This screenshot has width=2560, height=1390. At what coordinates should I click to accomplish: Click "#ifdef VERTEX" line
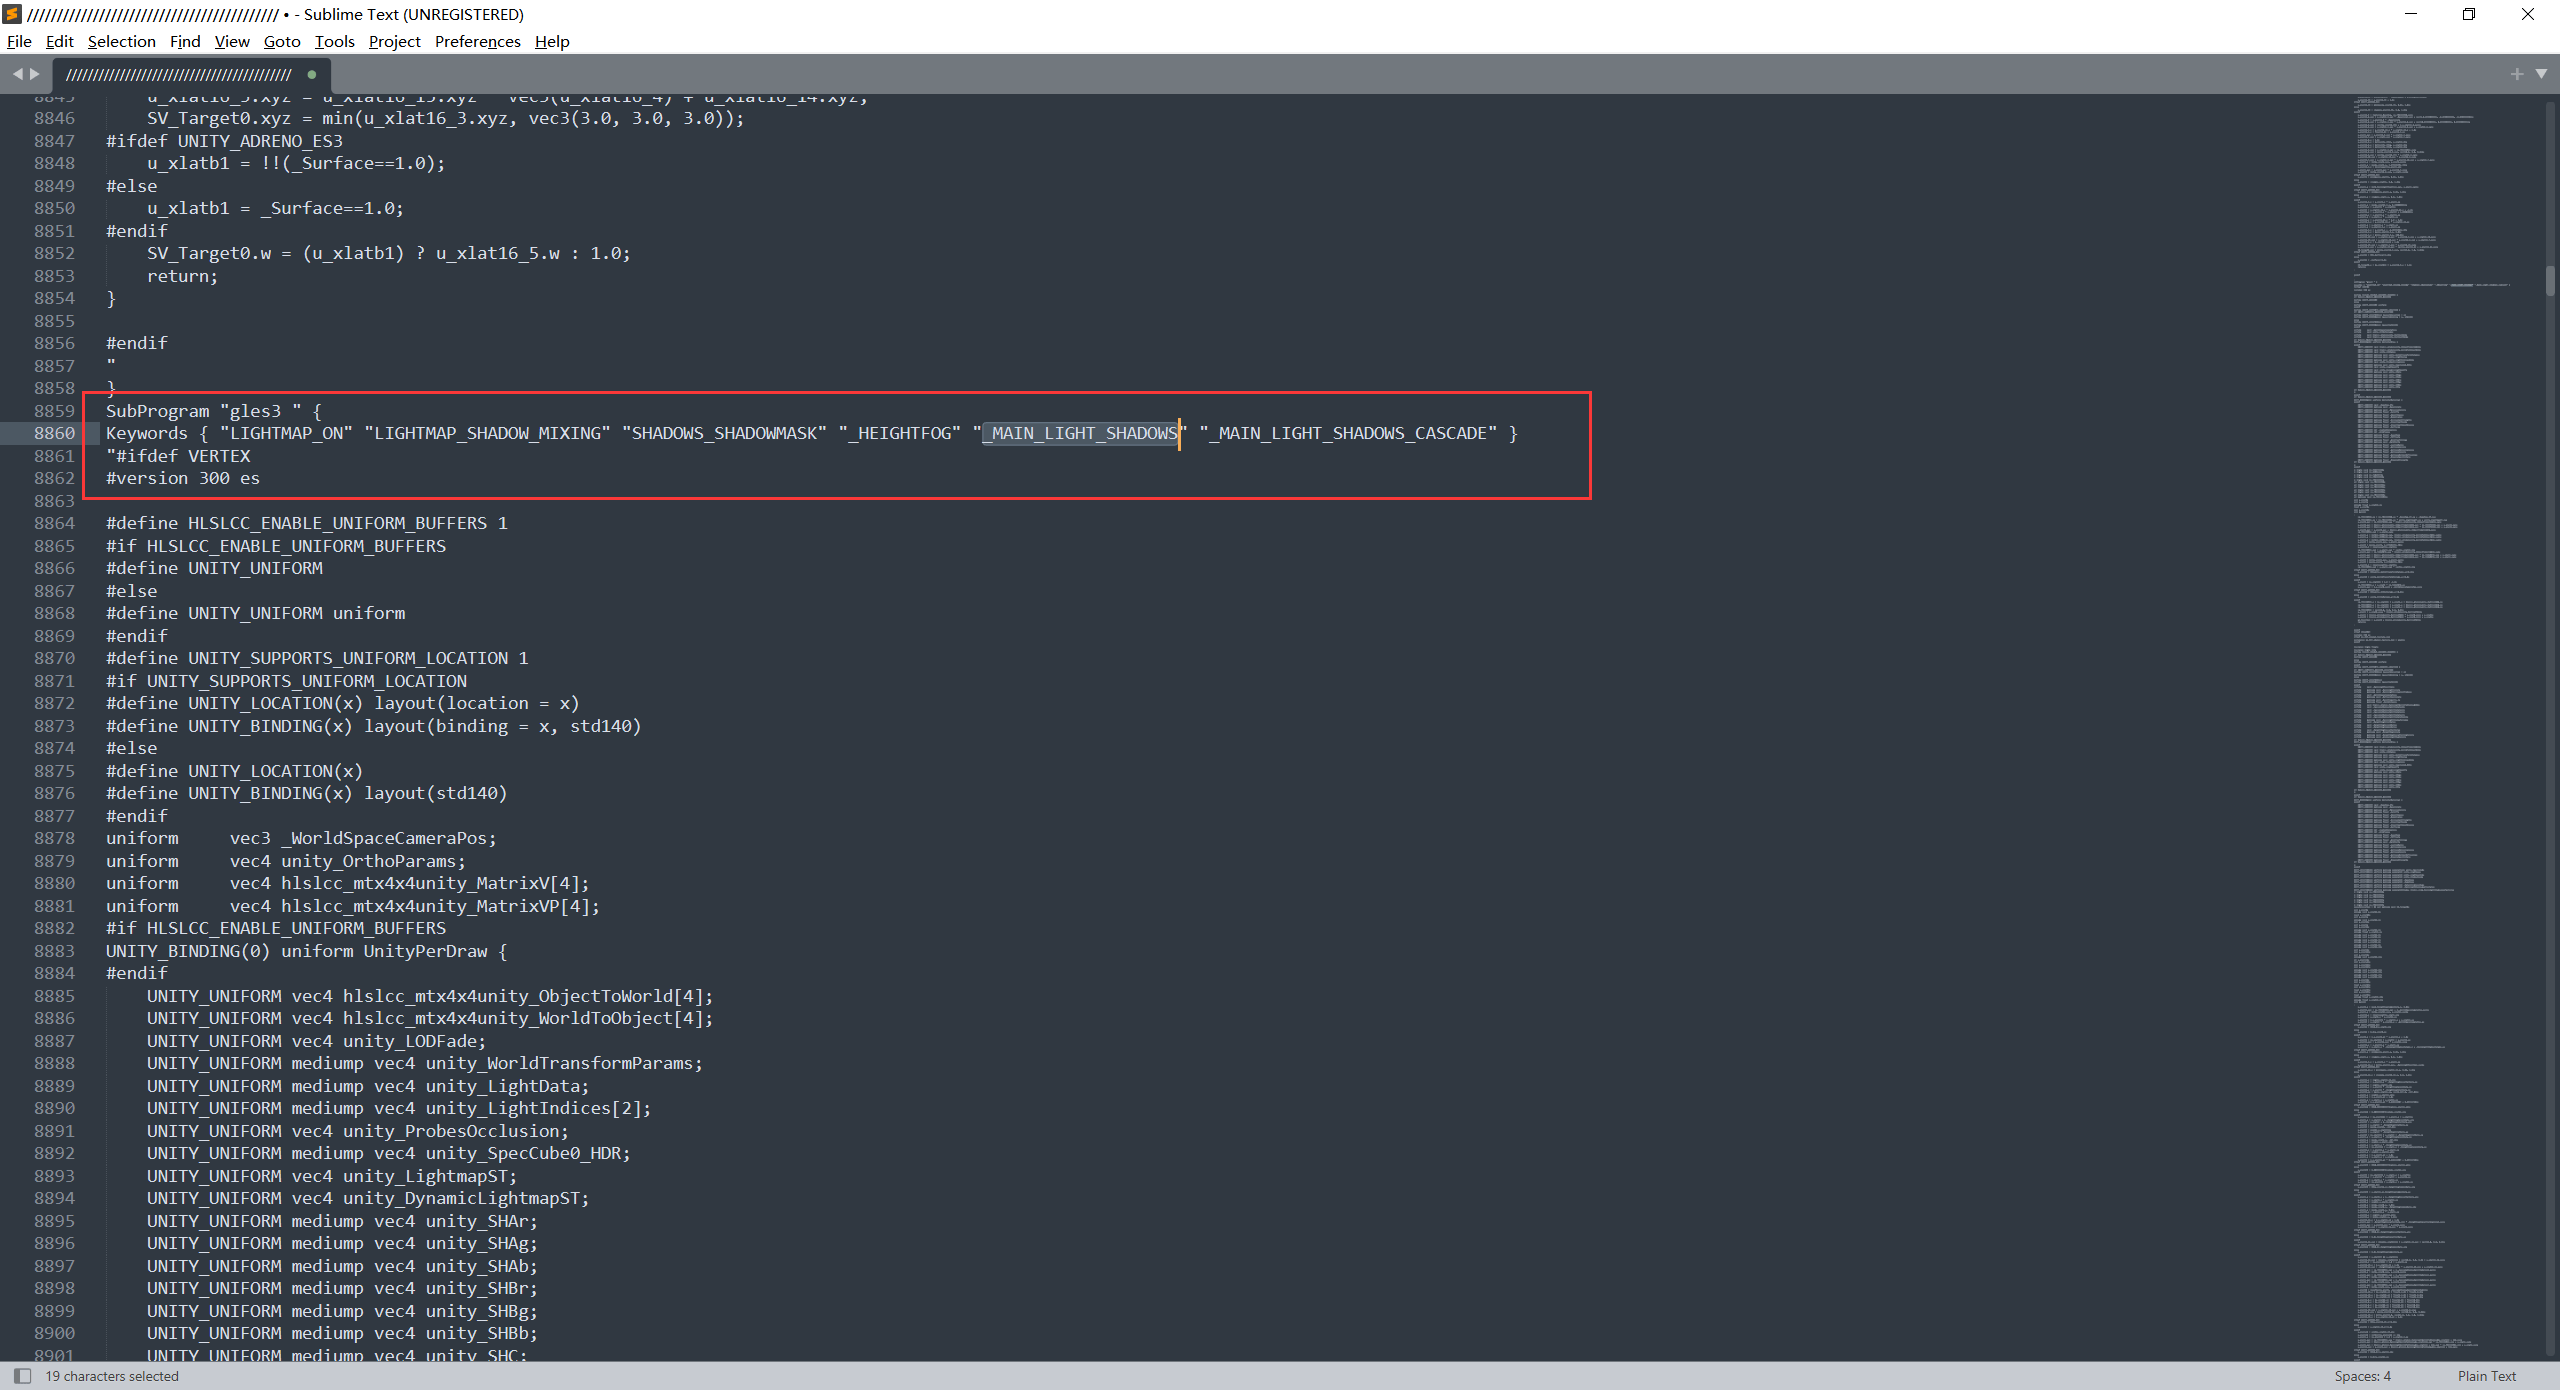pyautogui.click(x=179, y=456)
